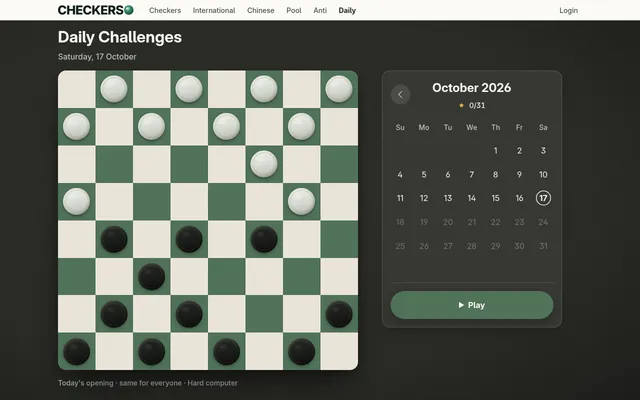Click the Saturday, 17 October date text
The width and height of the screenshot is (640, 400).
tap(97, 57)
